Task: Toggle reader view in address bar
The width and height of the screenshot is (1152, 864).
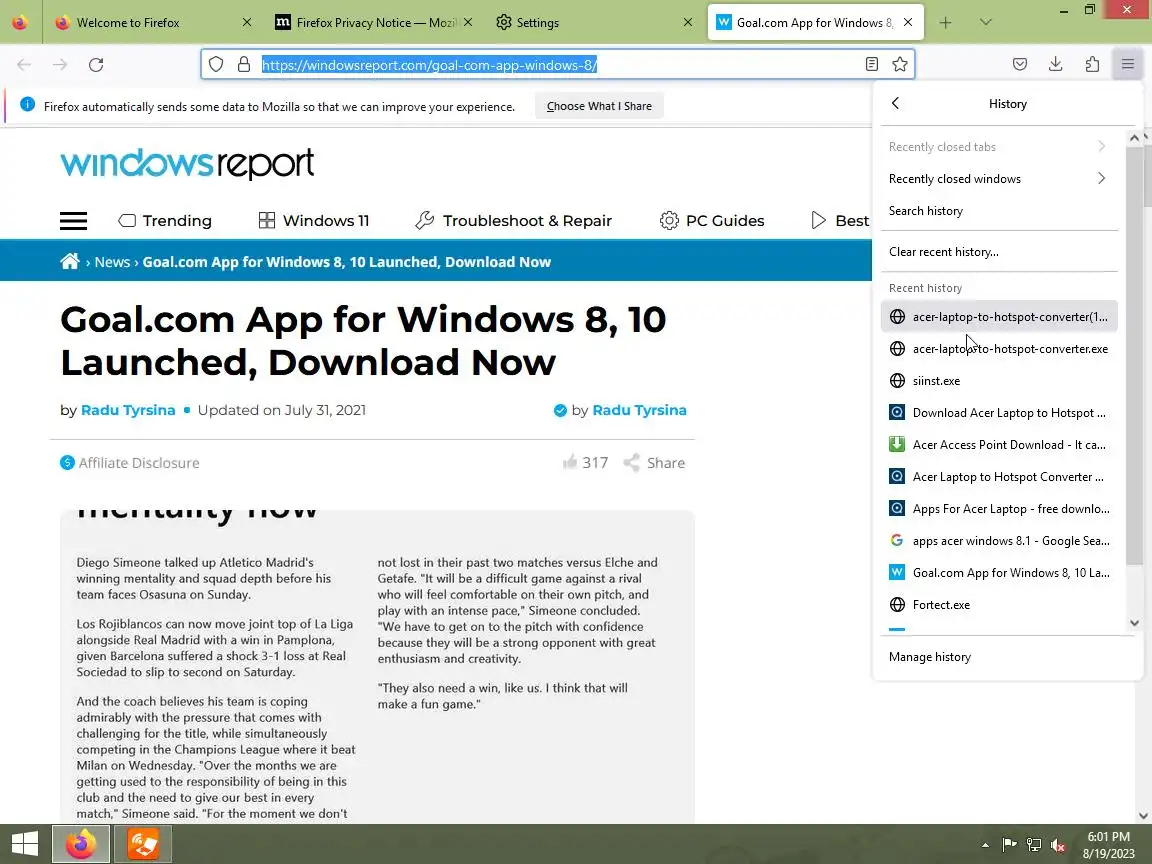Action: coord(871,65)
